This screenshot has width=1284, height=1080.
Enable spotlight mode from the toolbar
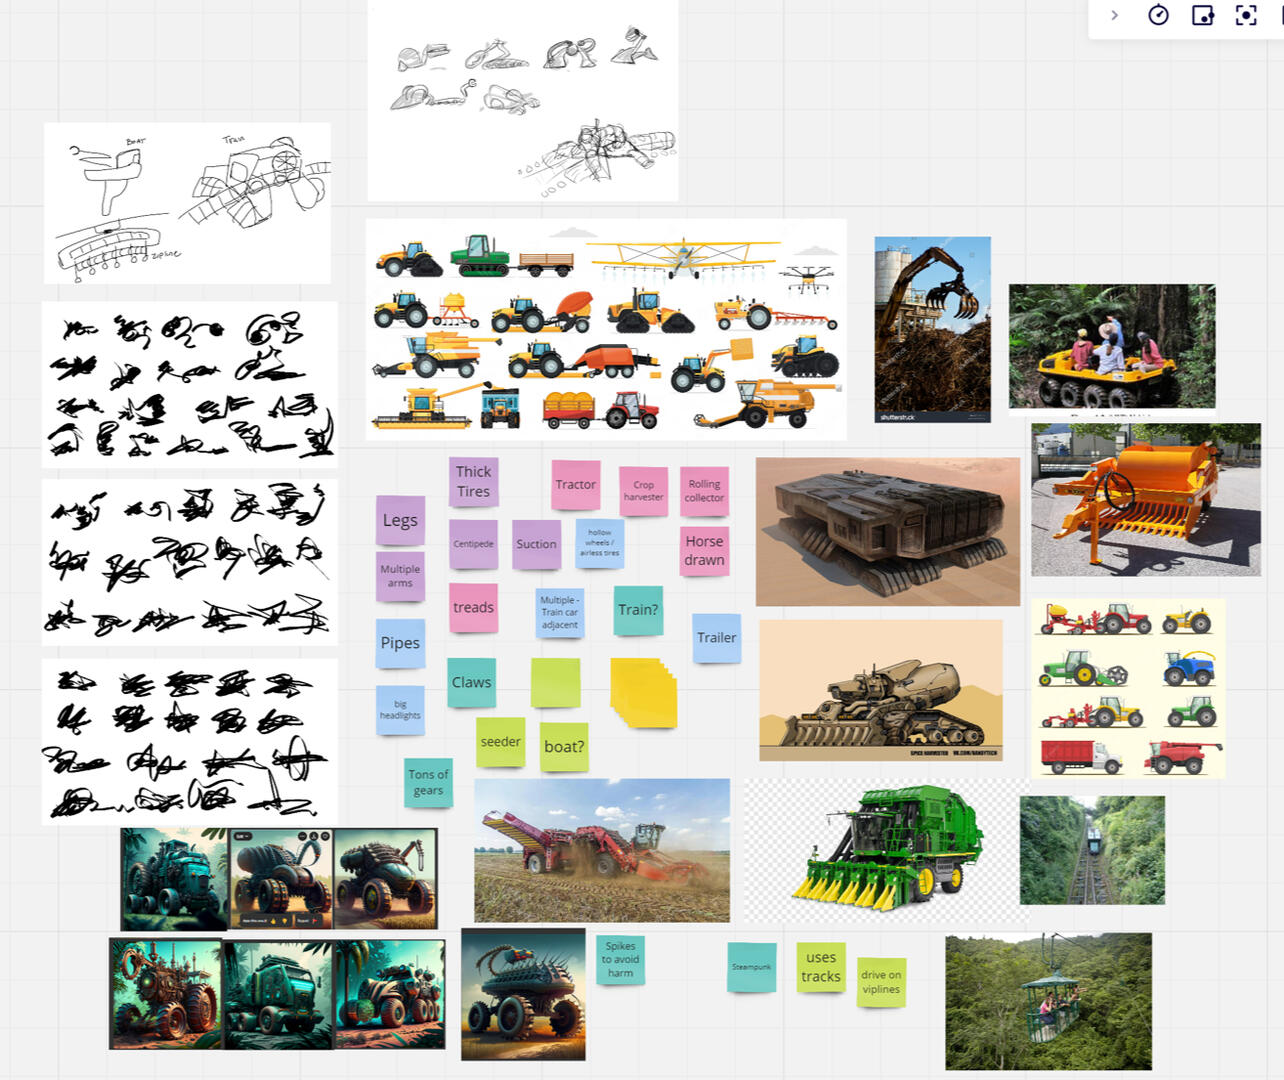tap(1246, 16)
